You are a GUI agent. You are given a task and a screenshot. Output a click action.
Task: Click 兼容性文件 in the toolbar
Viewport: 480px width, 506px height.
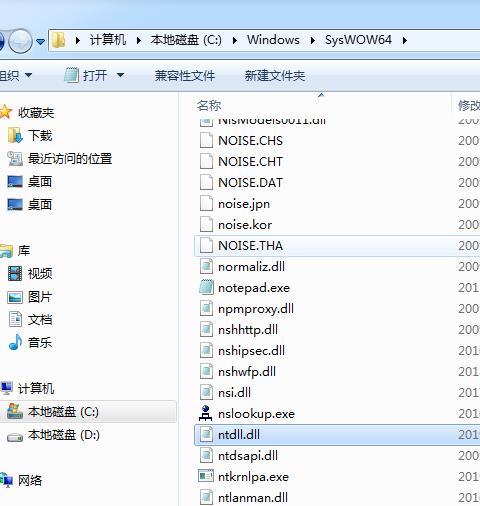pos(185,76)
